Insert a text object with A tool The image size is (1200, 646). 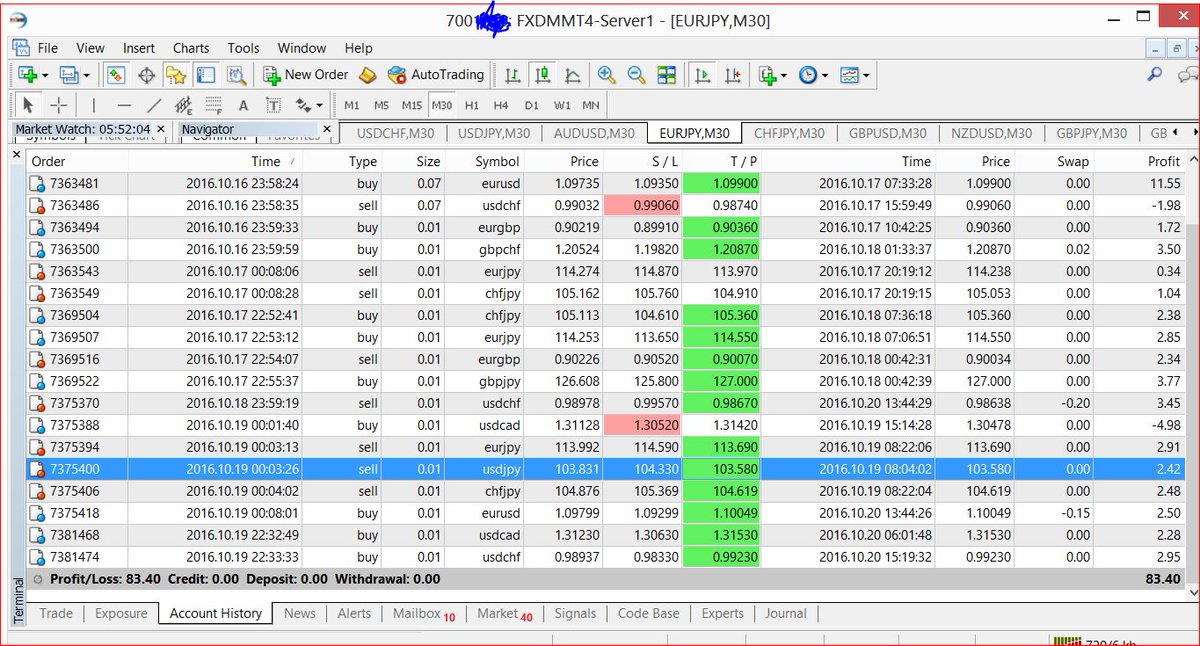pos(243,104)
